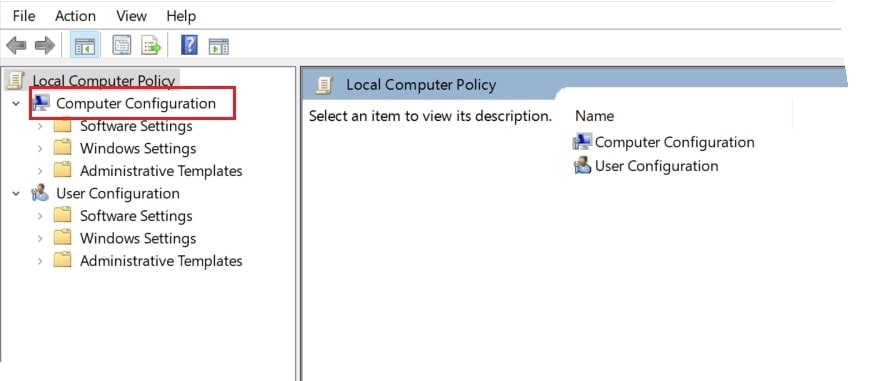Image resolution: width=869 pixels, height=381 pixels.
Task: Select Windows Settings label under Computer Configuration
Action: click(x=138, y=148)
